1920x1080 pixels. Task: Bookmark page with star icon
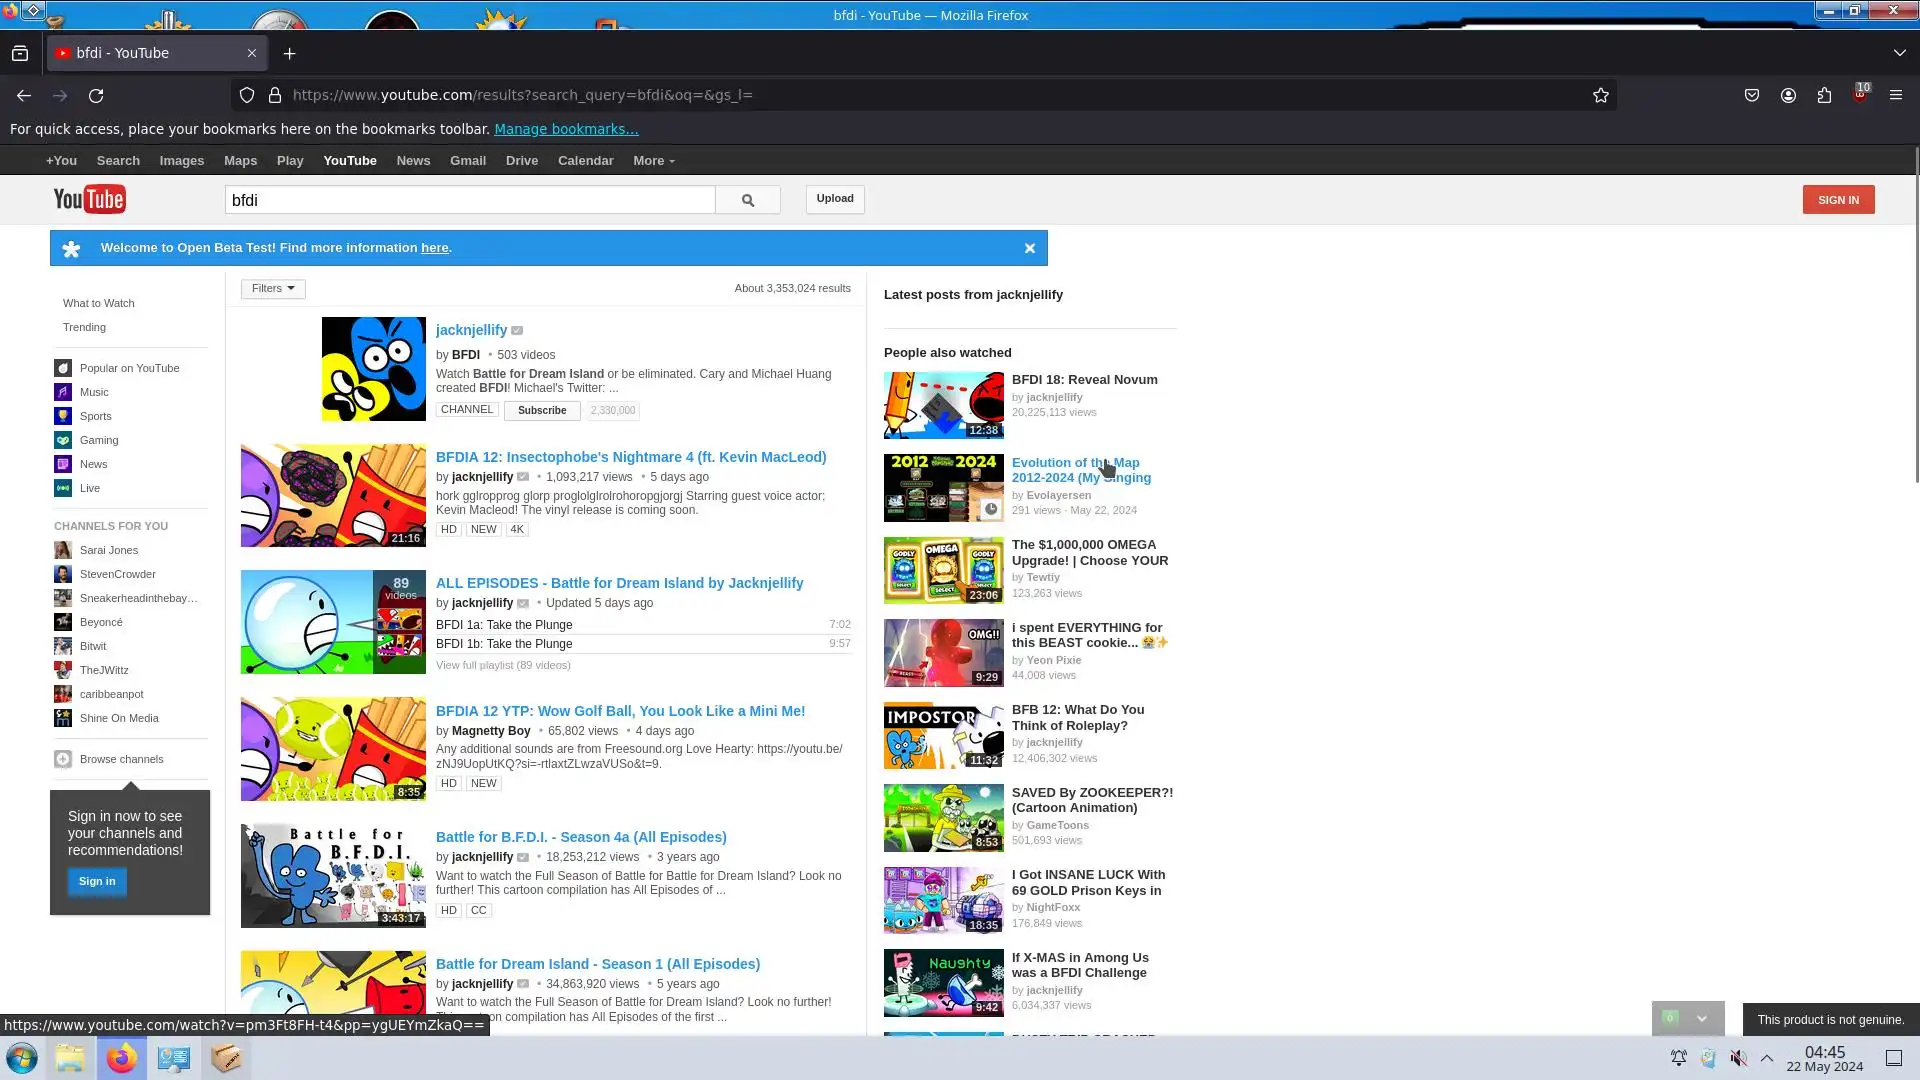(x=1600, y=95)
